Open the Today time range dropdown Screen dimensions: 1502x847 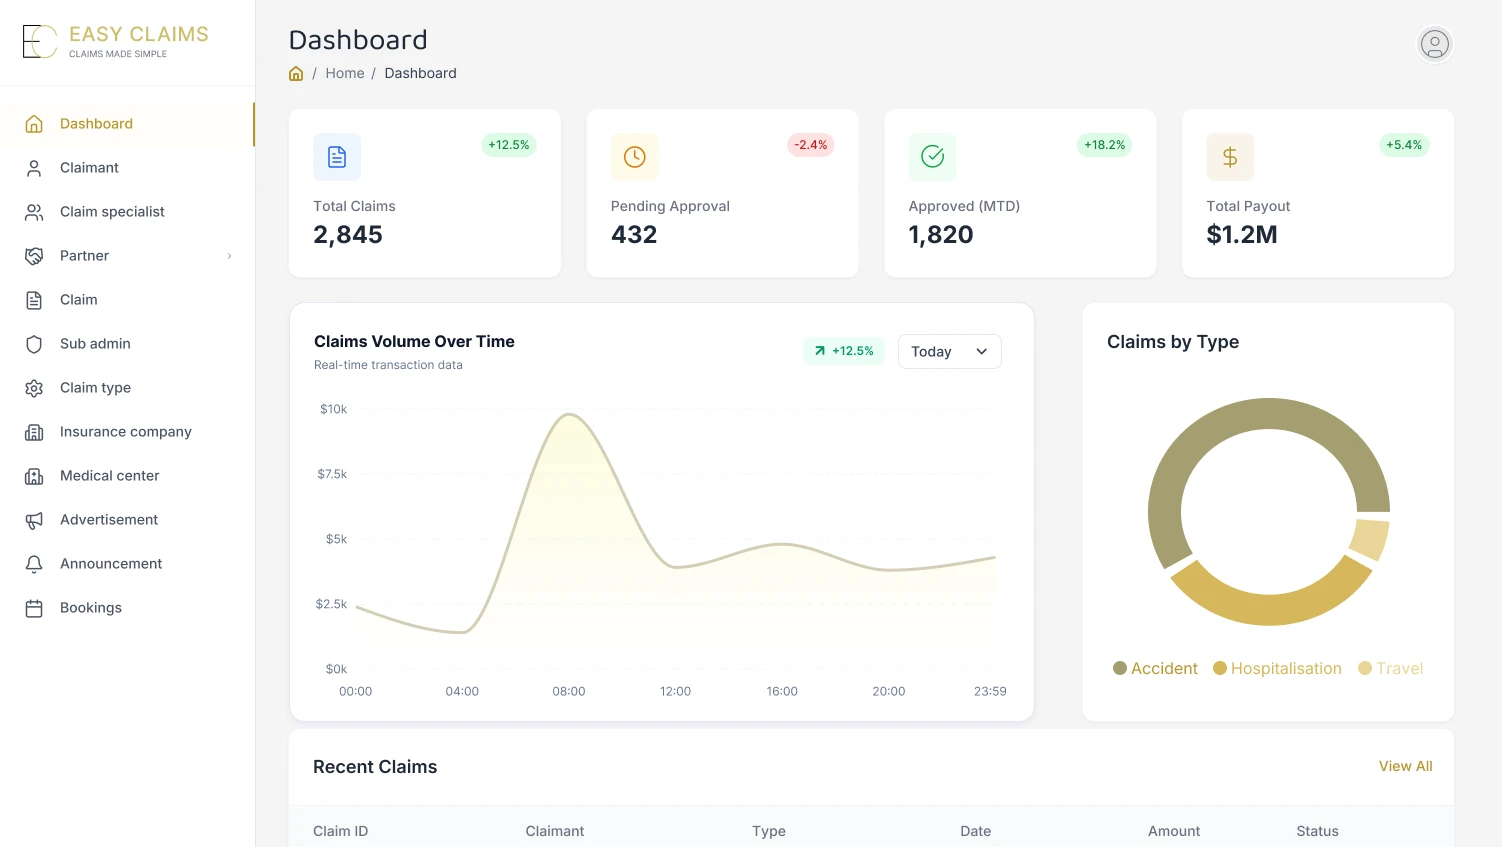(x=949, y=351)
